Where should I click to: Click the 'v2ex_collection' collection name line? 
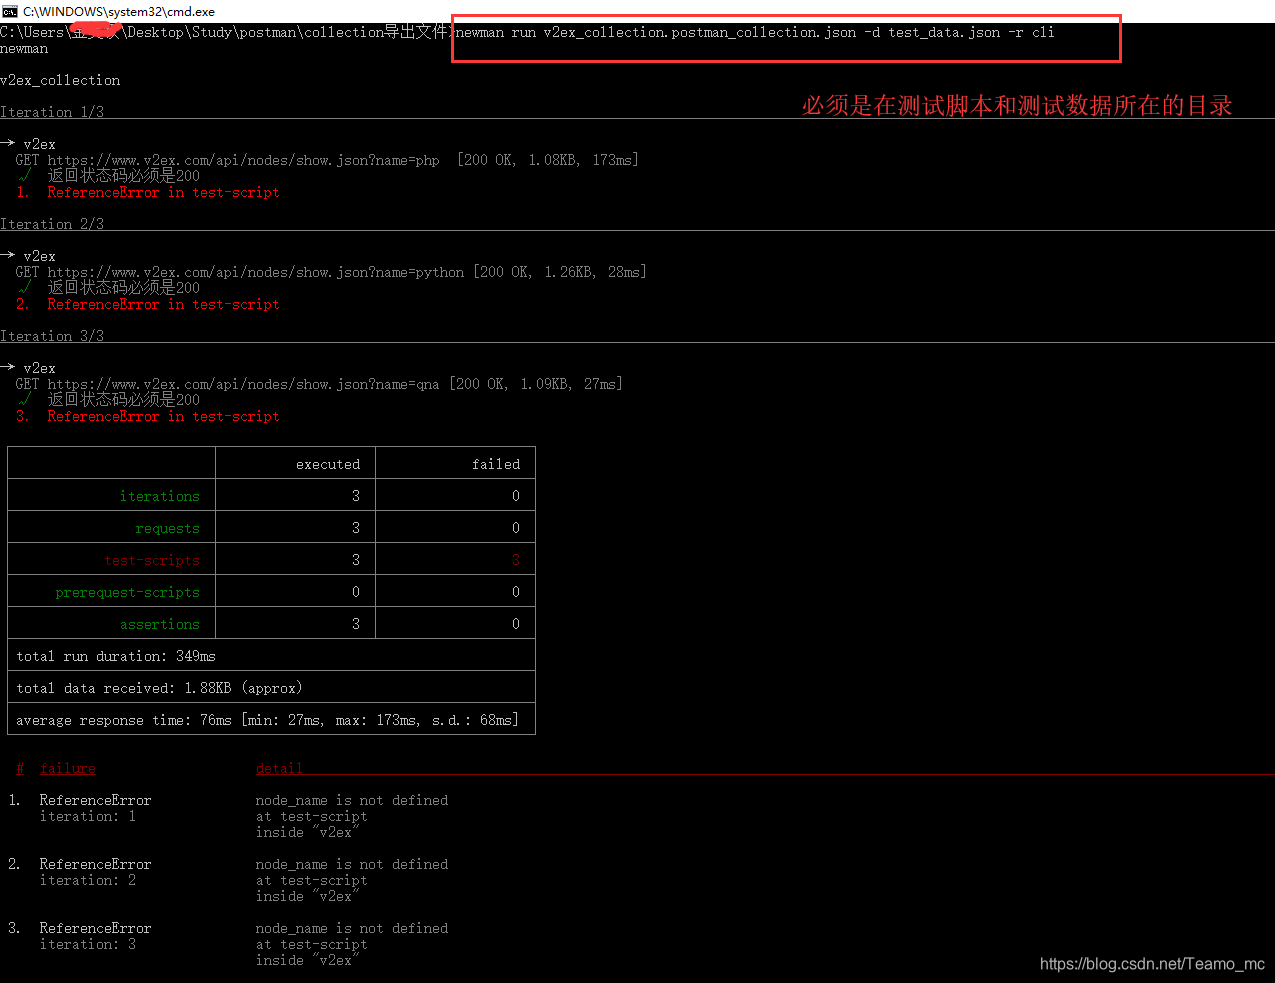pyautogui.click(x=60, y=80)
